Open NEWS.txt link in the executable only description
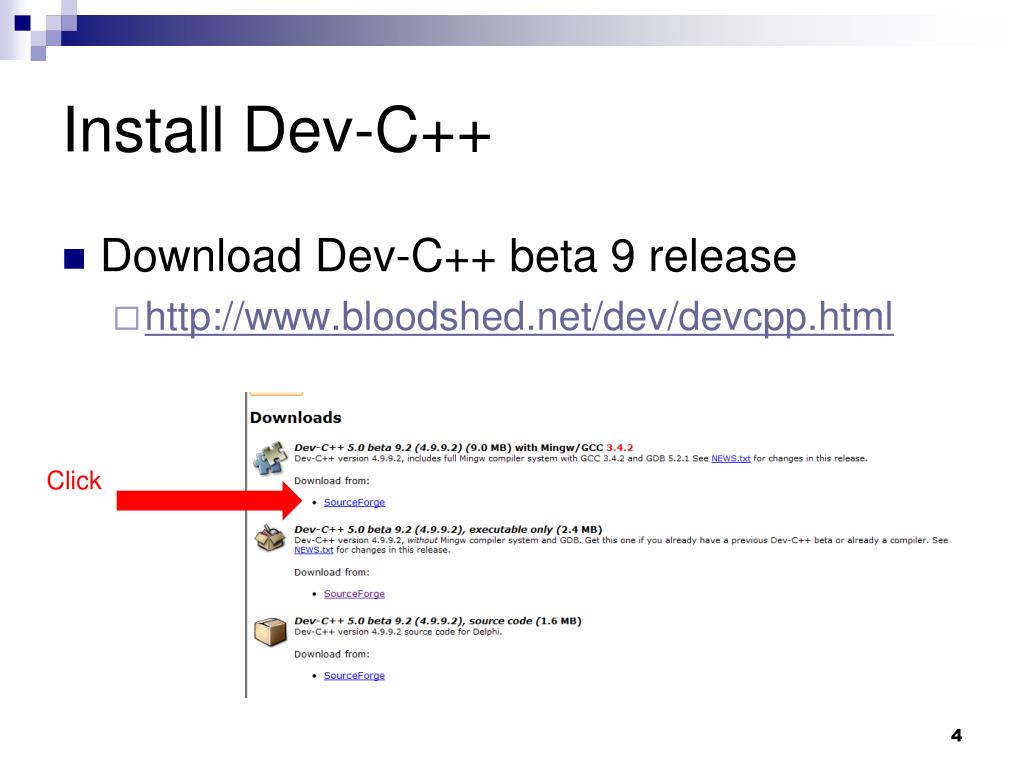1024x768 pixels. 313,550
